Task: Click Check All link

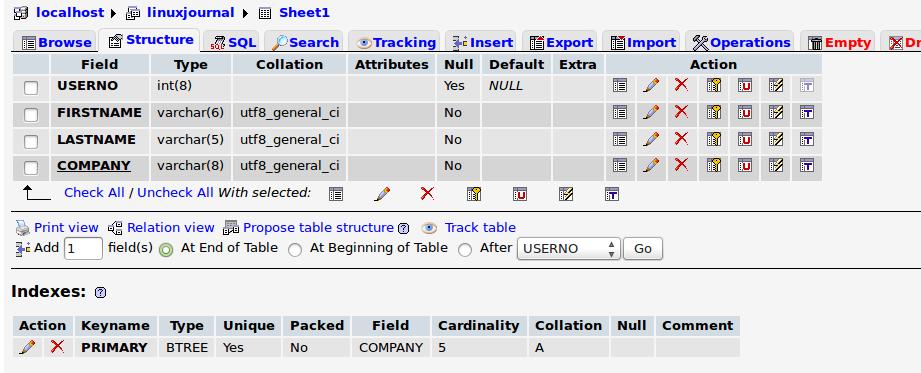Action: [x=94, y=193]
